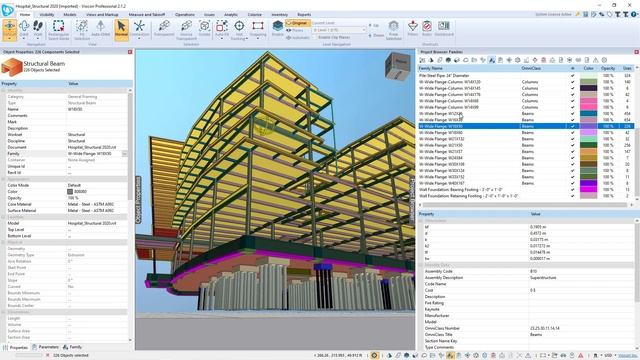The image size is (640, 360).
Task: Click the Plane Selection tool
Action: click(393, 29)
